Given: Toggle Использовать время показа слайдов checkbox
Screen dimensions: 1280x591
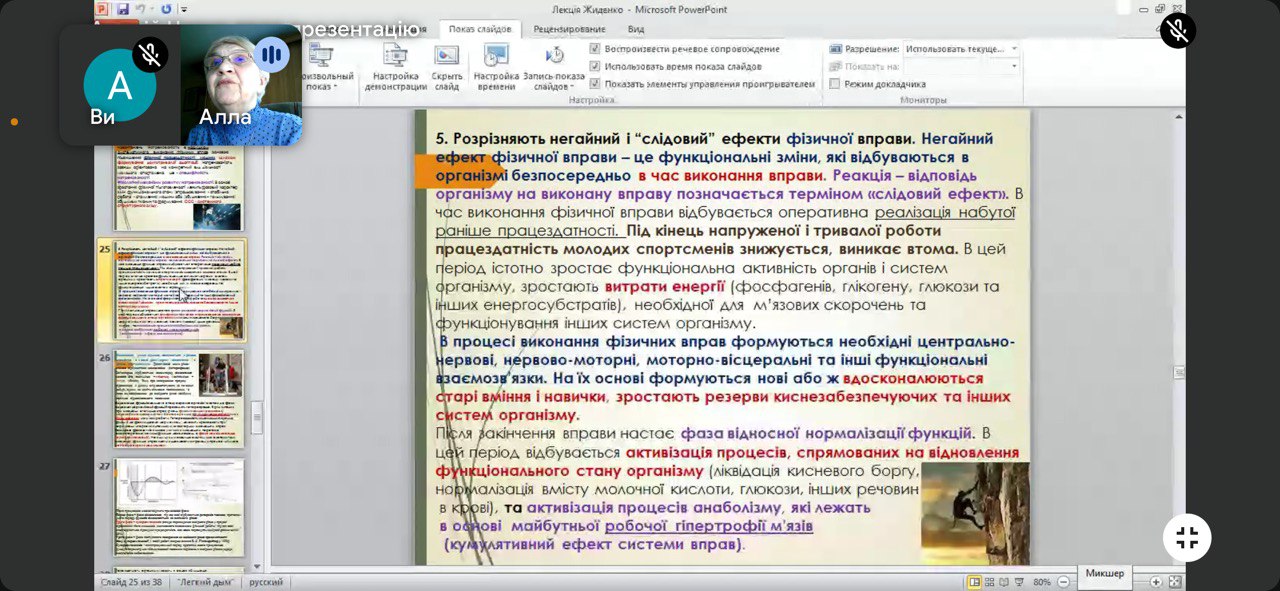Looking at the screenshot, I should pyautogui.click(x=595, y=66).
